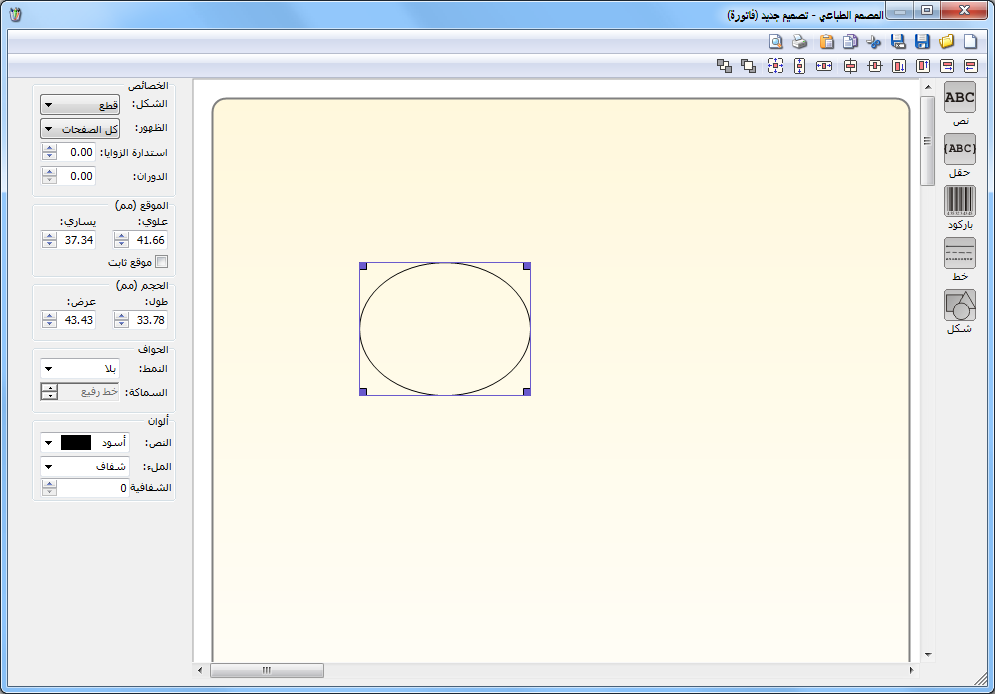Click the horizontal scrollbar left arrow
The width and height of the screenshot is (995, 694).
click(200, 671)
